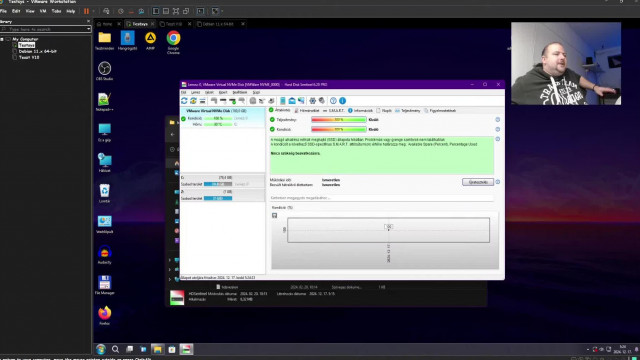640x360 pixels.
Task: Select the S.M.A.R.T. tab
Action: [334, 111]
